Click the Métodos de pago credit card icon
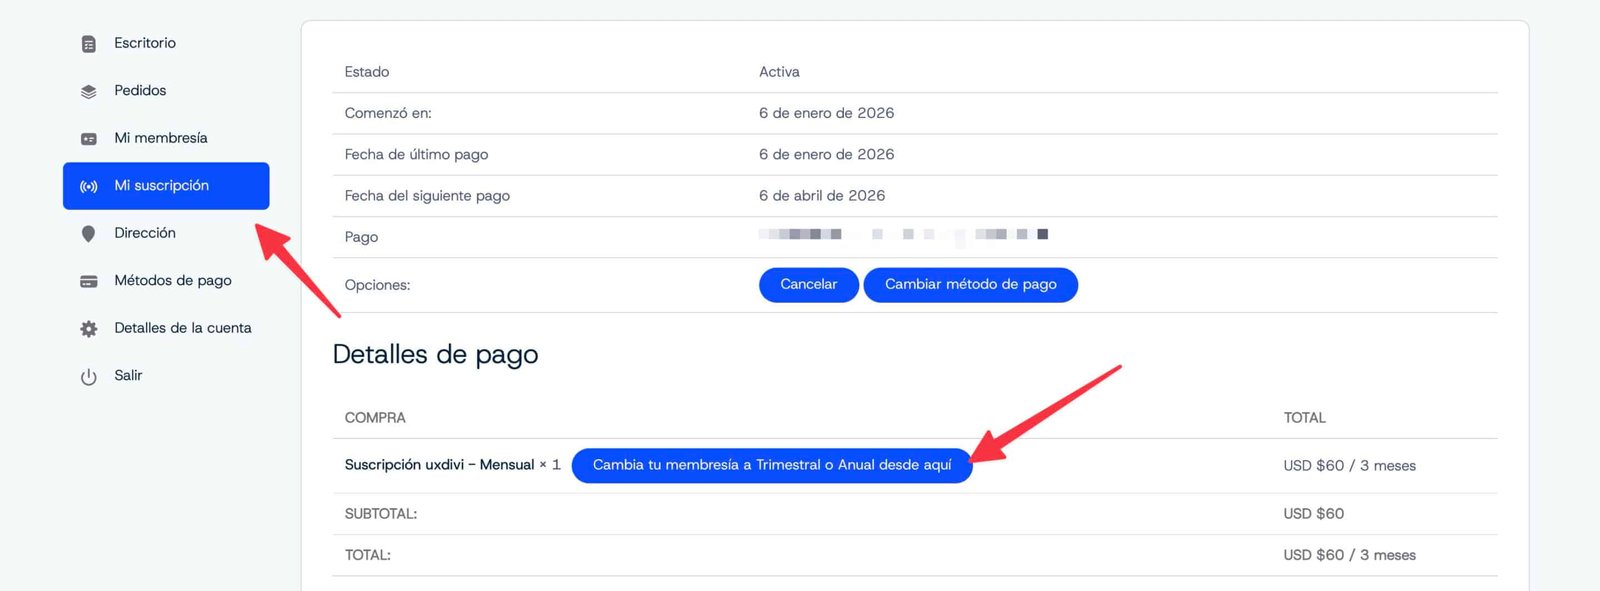The height and width of the screenshot is (591, 1600). pos(89,281)
